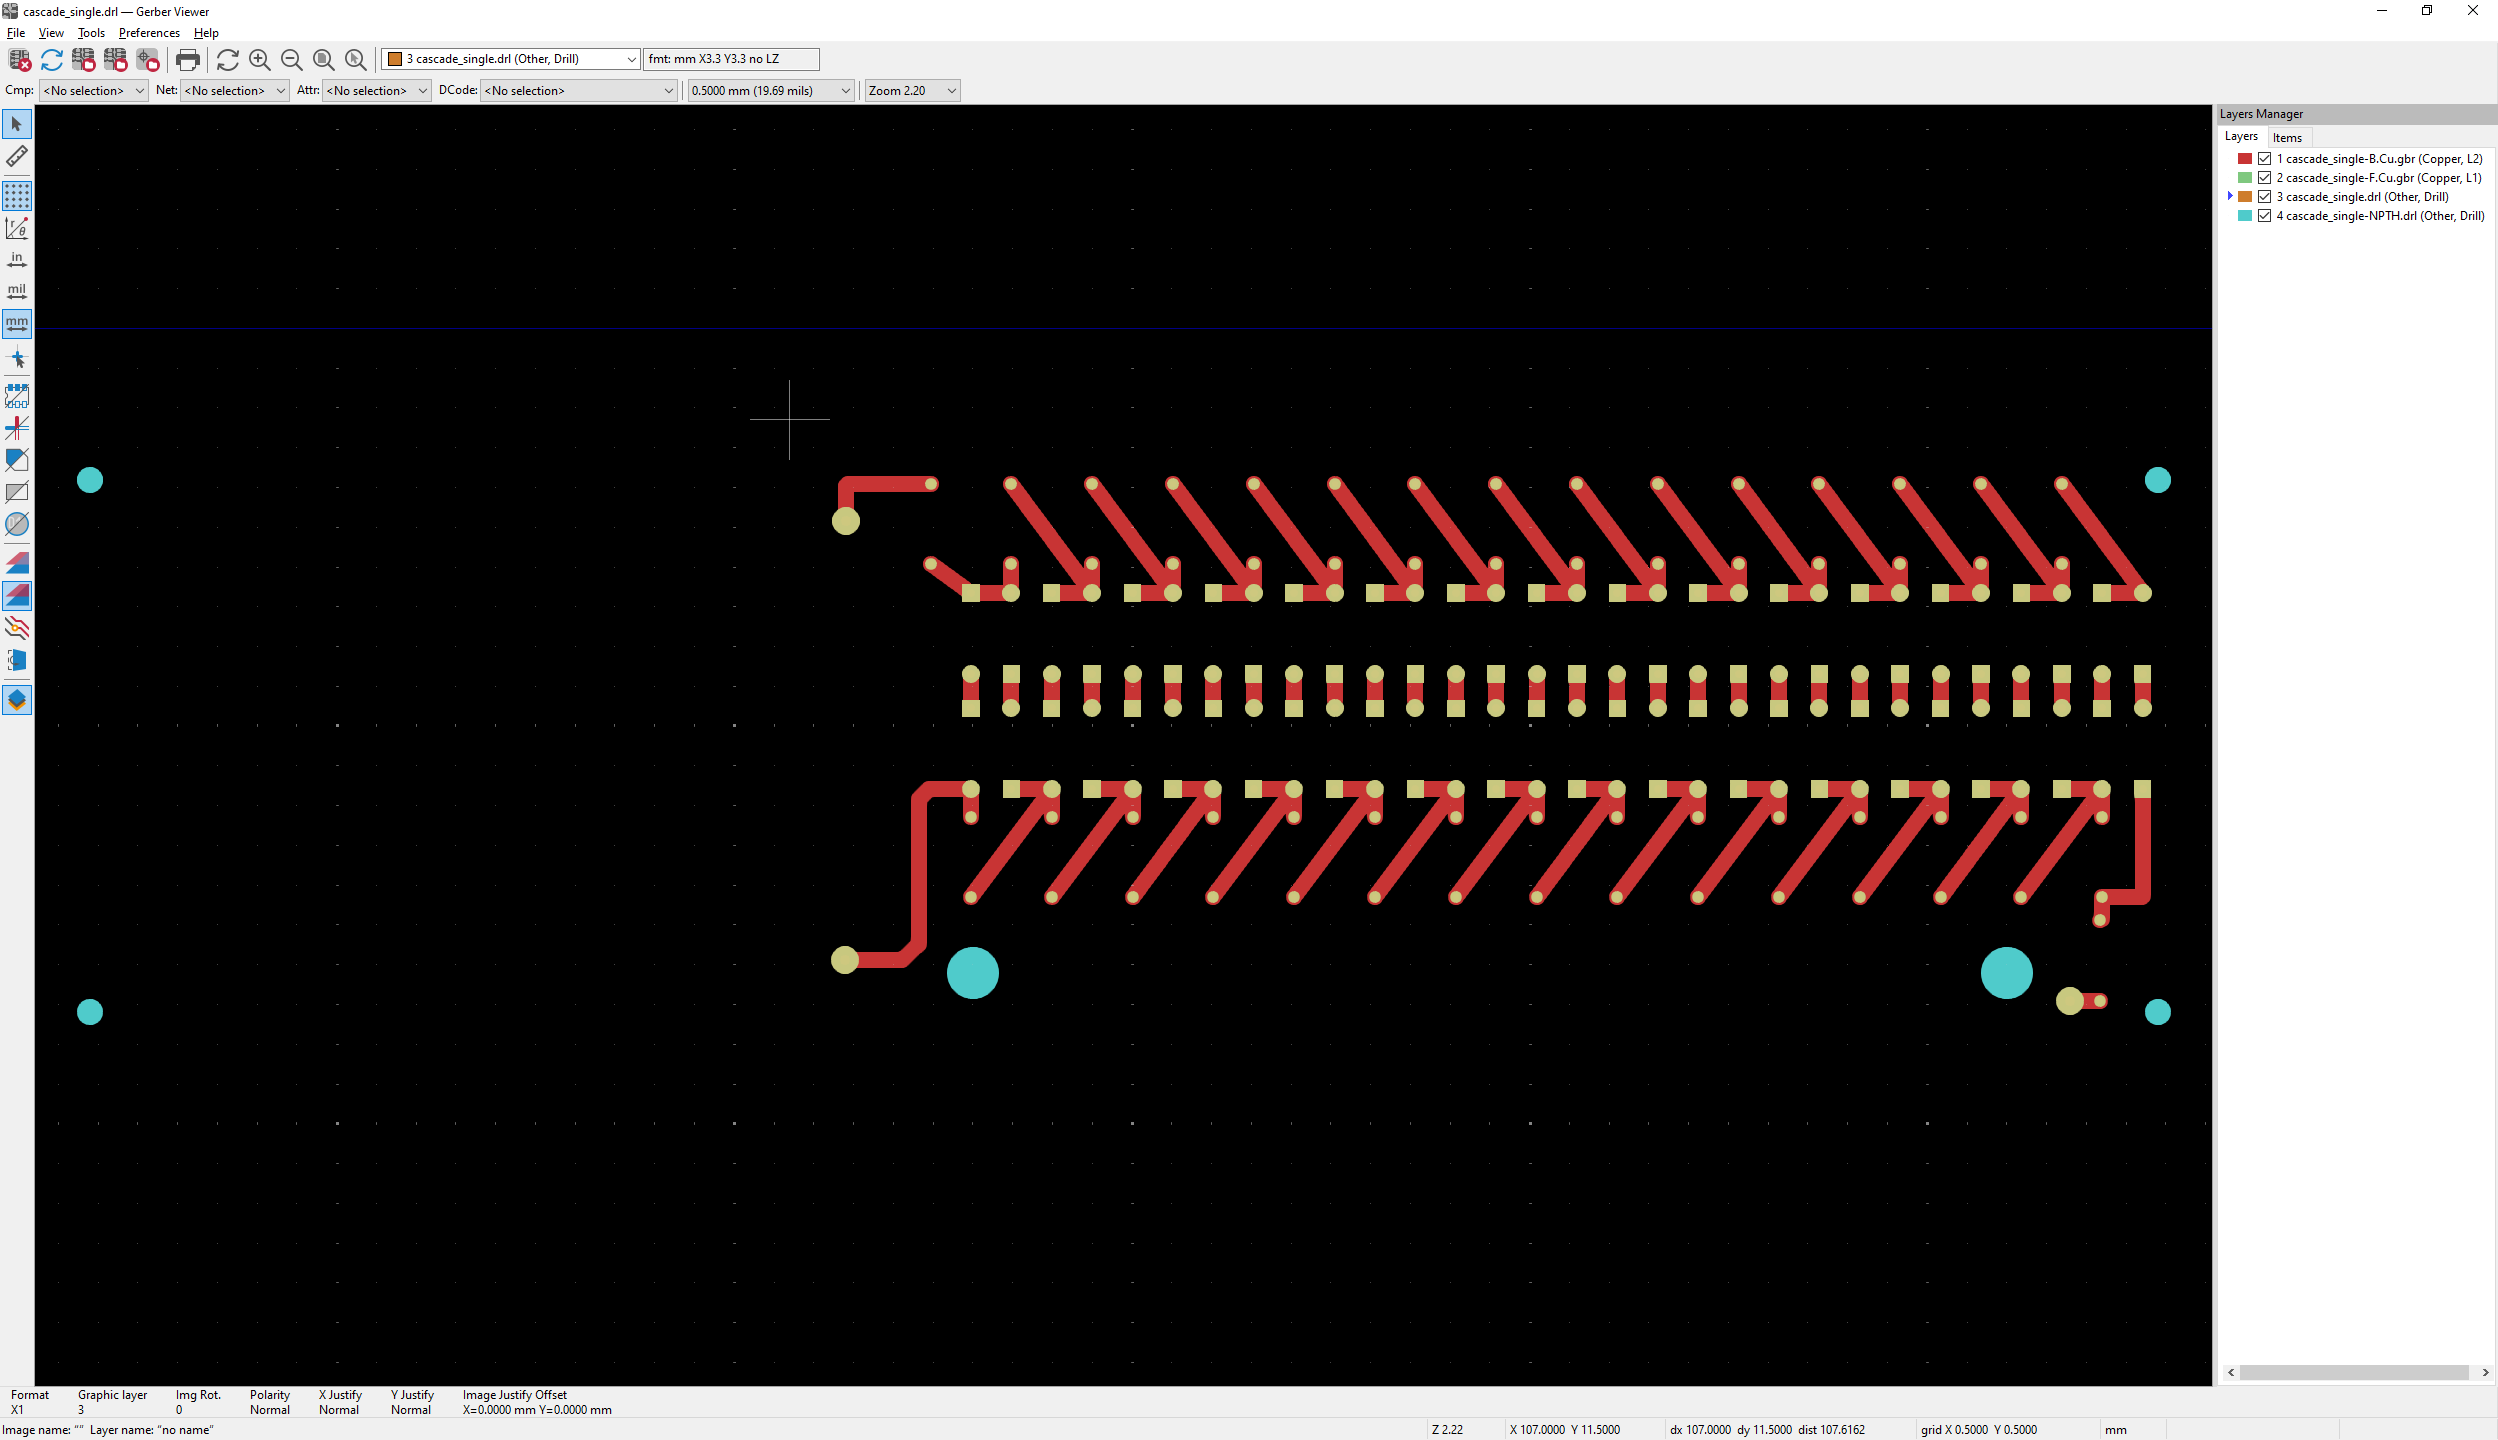Screen dimensions: 2498x1440
Task: Toggle grid display button
Action: click(x=17, y=195)
